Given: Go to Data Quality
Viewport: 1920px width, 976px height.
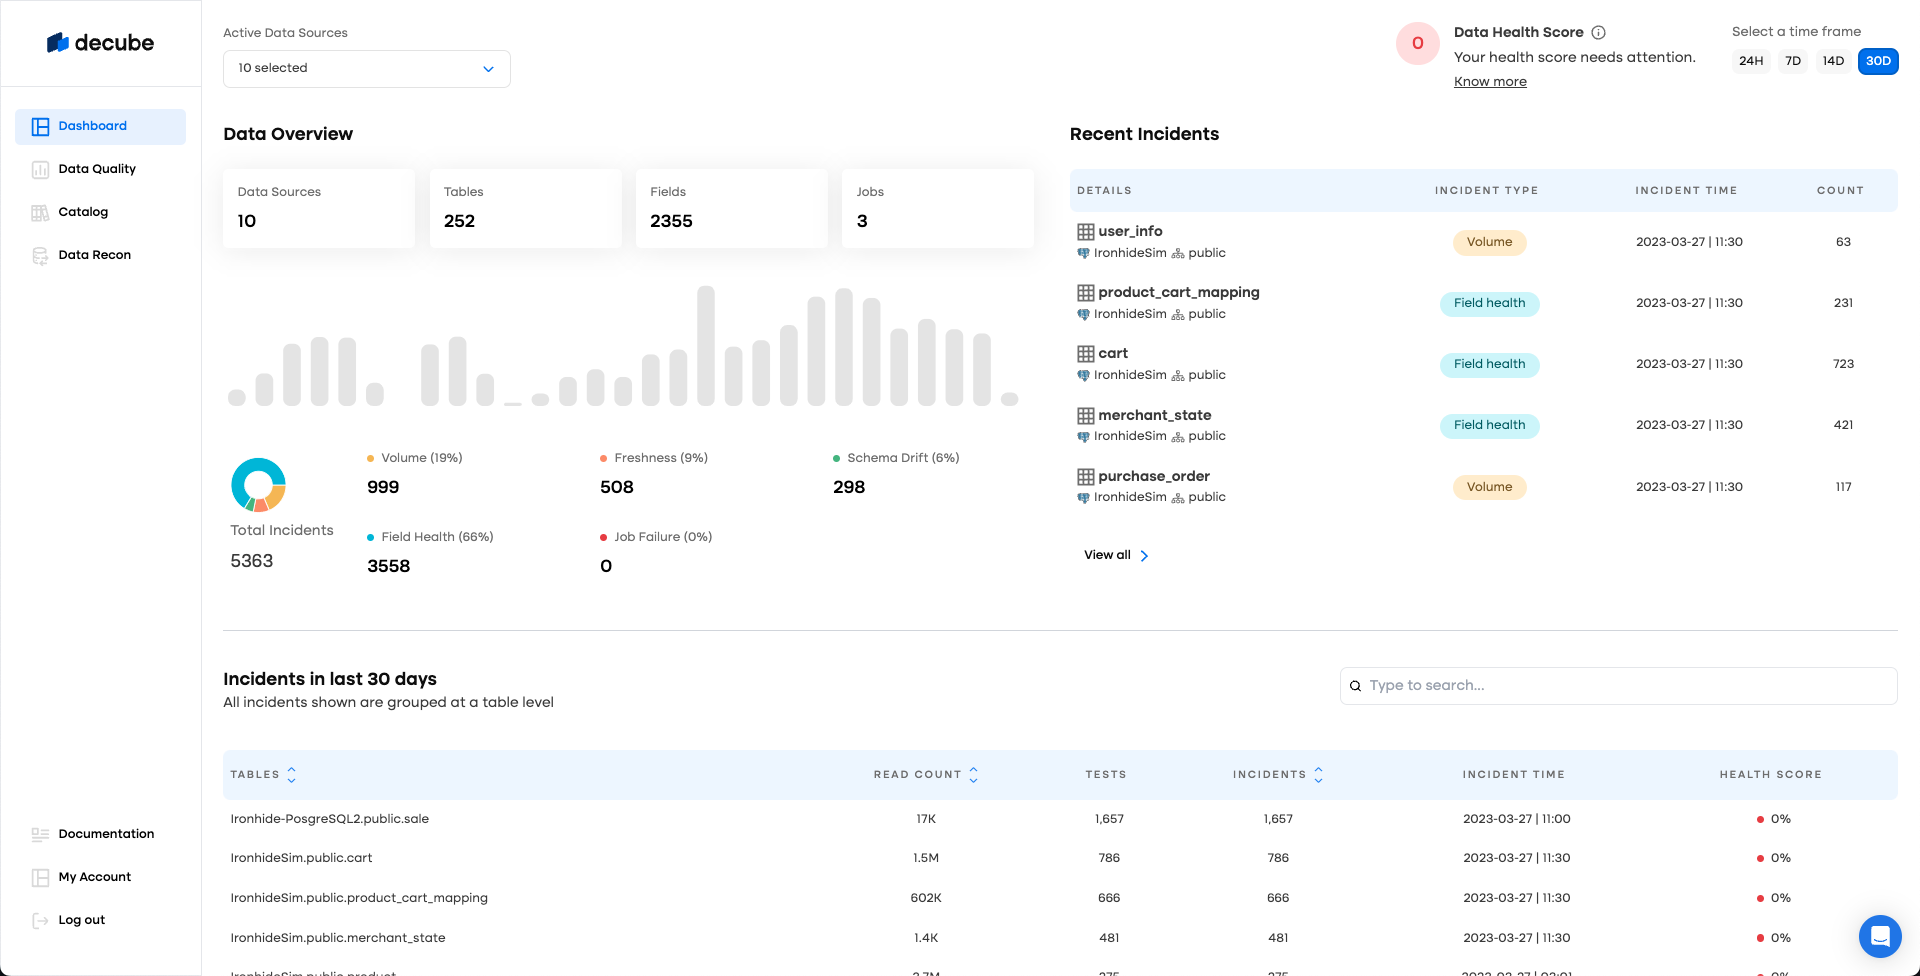Looking at the screenshot, I should pos(97,169).
